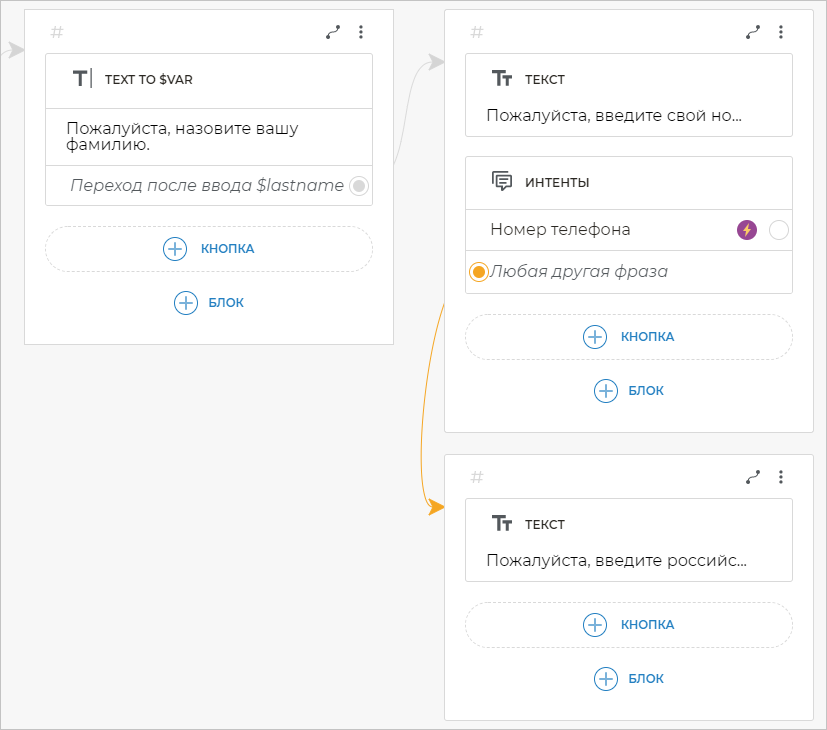827x730 pixels.
Task: Click the chat bubble icon beside ИНТЕНТЫ
Action: point(502,181)
